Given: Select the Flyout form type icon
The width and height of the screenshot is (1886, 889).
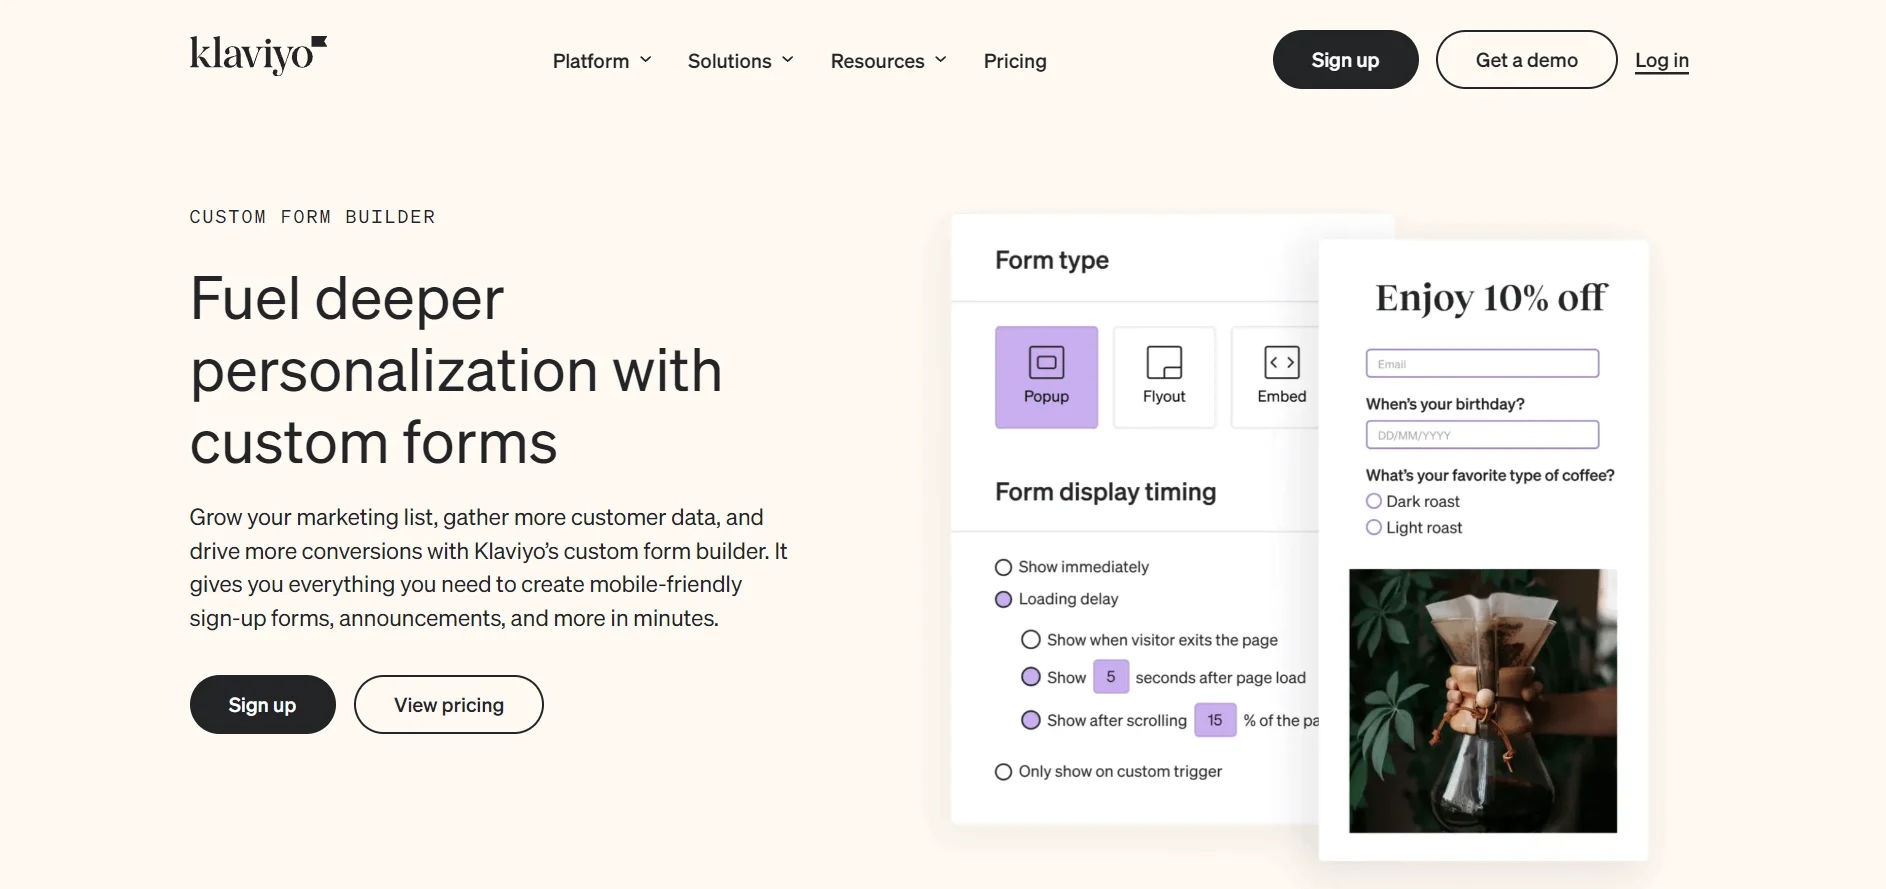Looking at the screenshot, I should [x=1163, y=376].
